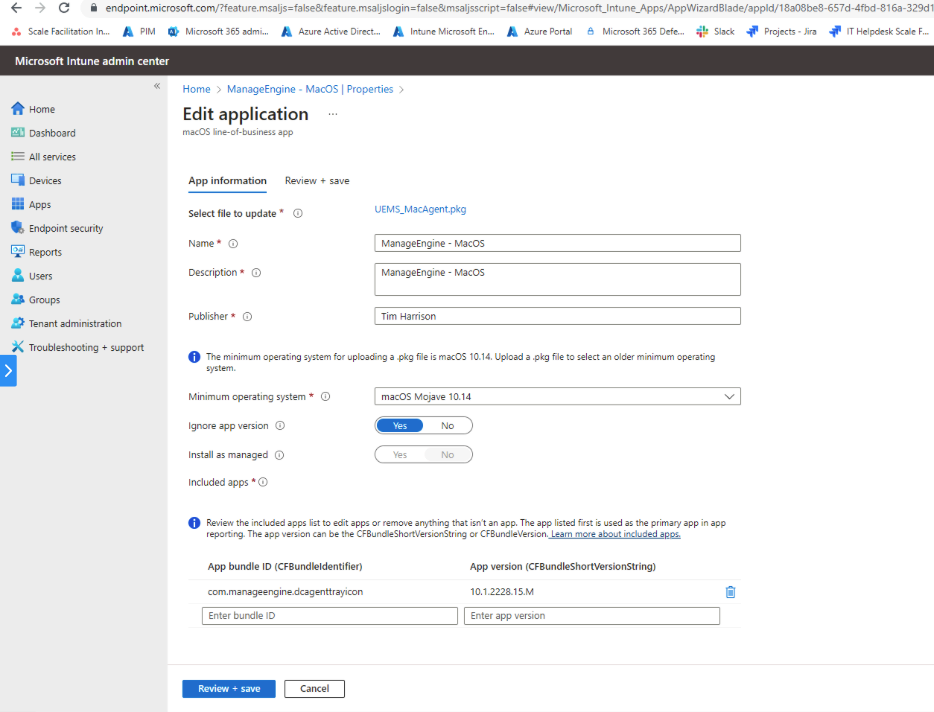Open the IT Helpdesk Scale bookmark
Viewport: 934px width, 712px height.
[880, 32]
